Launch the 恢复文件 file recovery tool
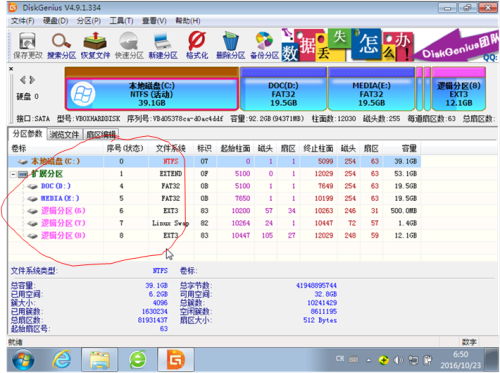 tap(95, 46)
